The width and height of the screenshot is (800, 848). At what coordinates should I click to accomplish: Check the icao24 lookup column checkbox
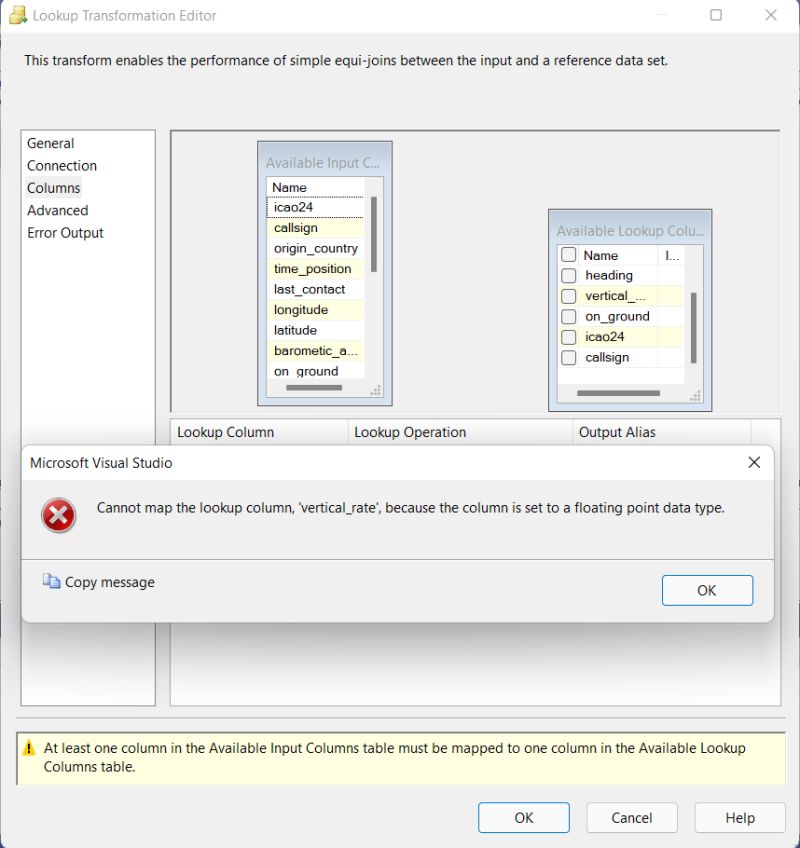(x=569, y=337)
